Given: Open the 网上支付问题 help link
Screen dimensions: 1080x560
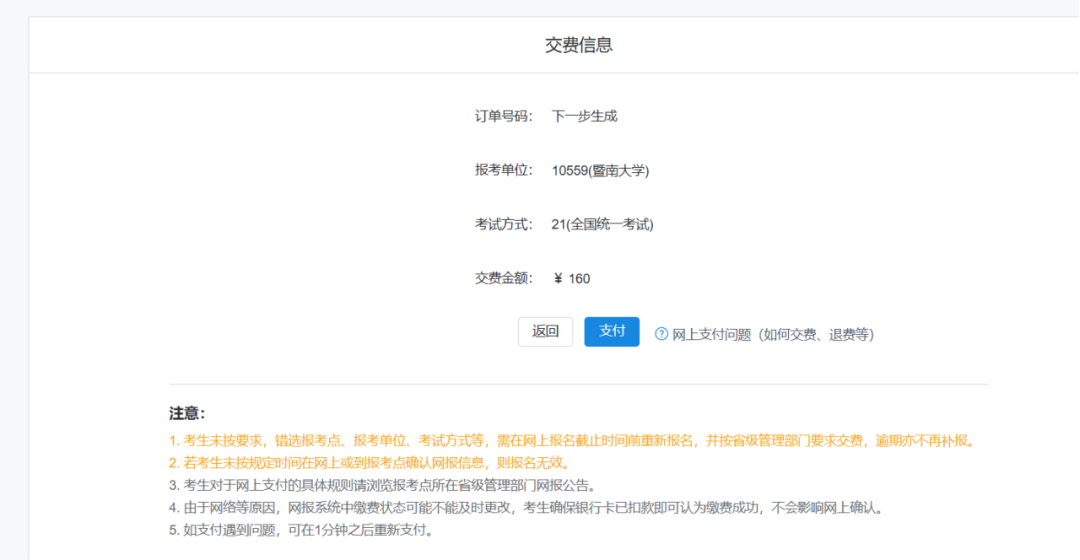Looking at the screenshot, I should 772,334.
